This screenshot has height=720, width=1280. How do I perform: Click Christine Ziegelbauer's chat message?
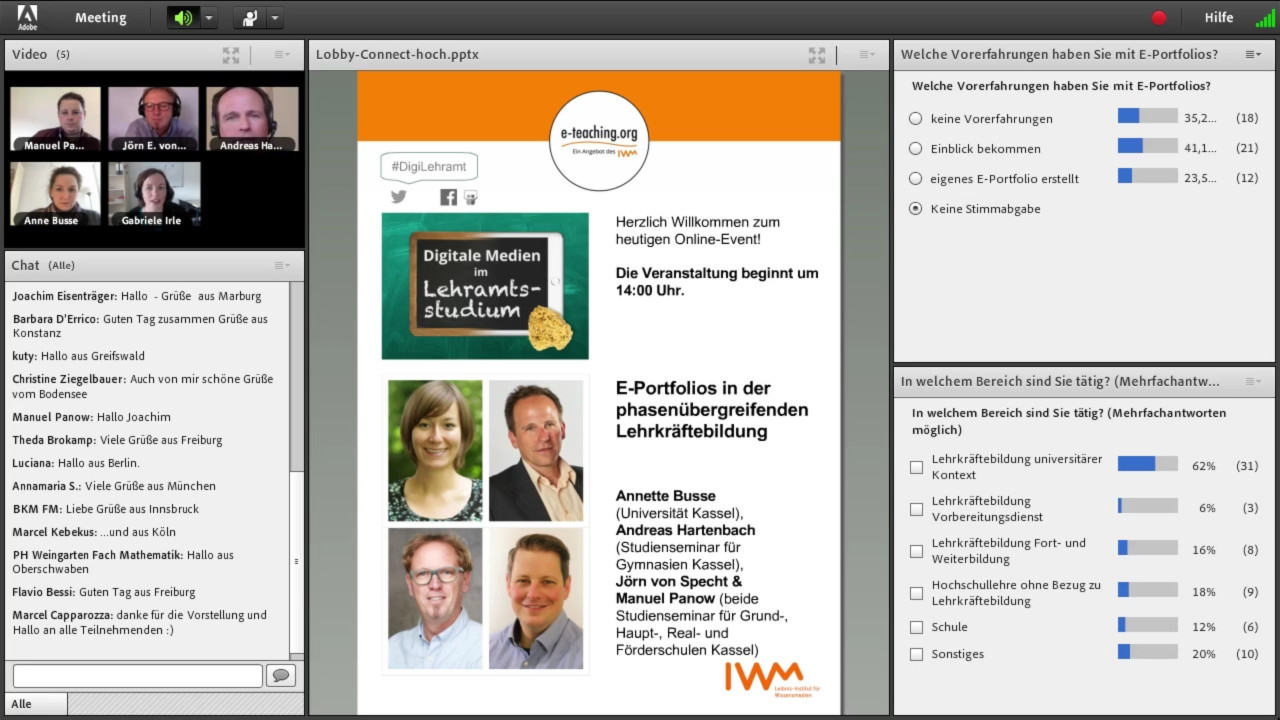143,387
